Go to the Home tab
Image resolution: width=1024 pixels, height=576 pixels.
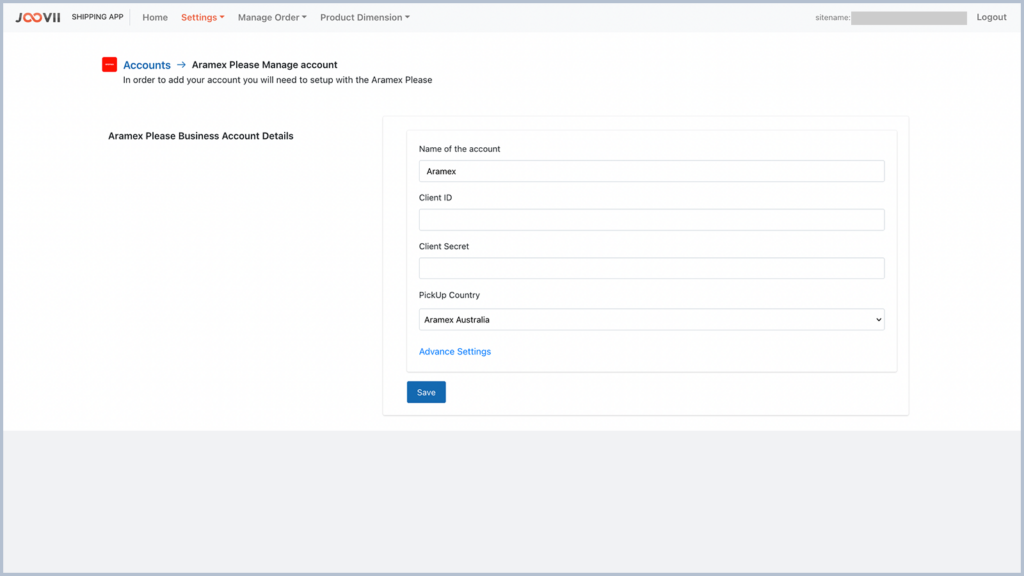154,17
